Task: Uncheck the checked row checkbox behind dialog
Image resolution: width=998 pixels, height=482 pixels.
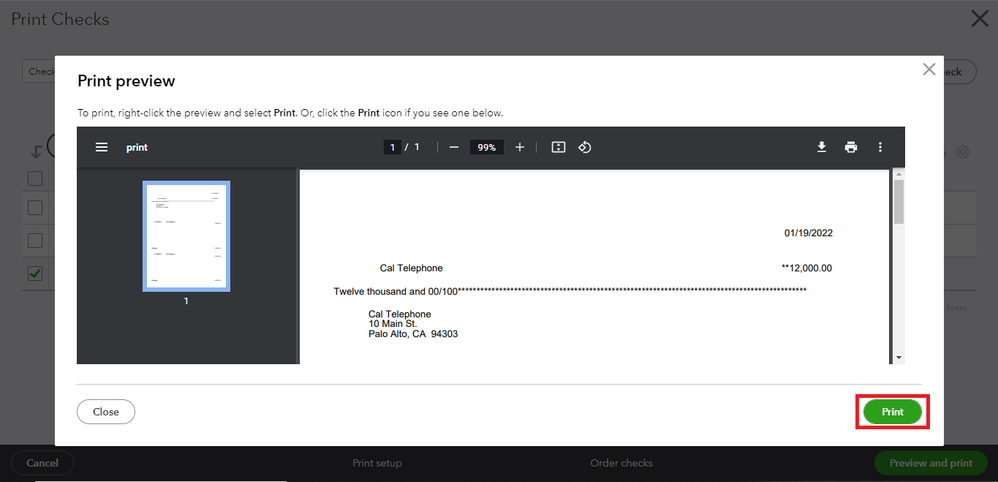Action: coord(36,274)
